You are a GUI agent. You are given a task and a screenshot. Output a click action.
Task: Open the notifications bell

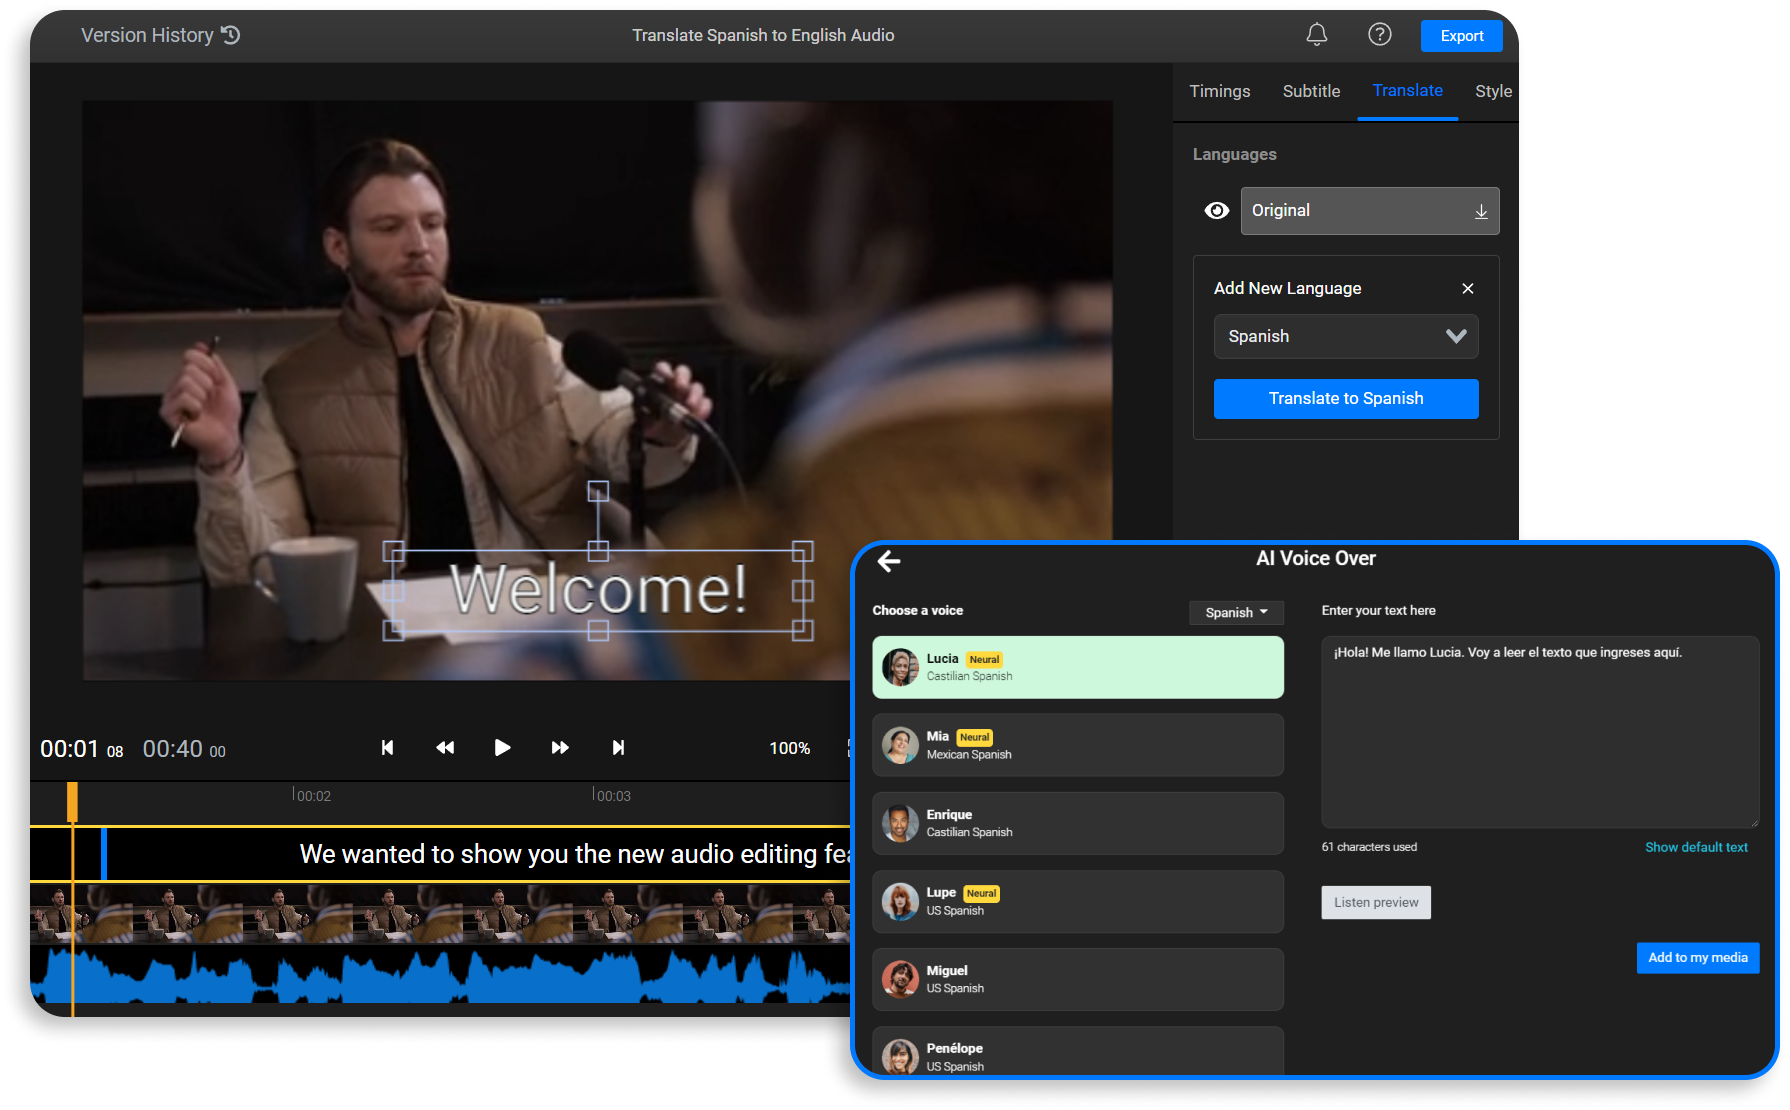pos(1317,35)
